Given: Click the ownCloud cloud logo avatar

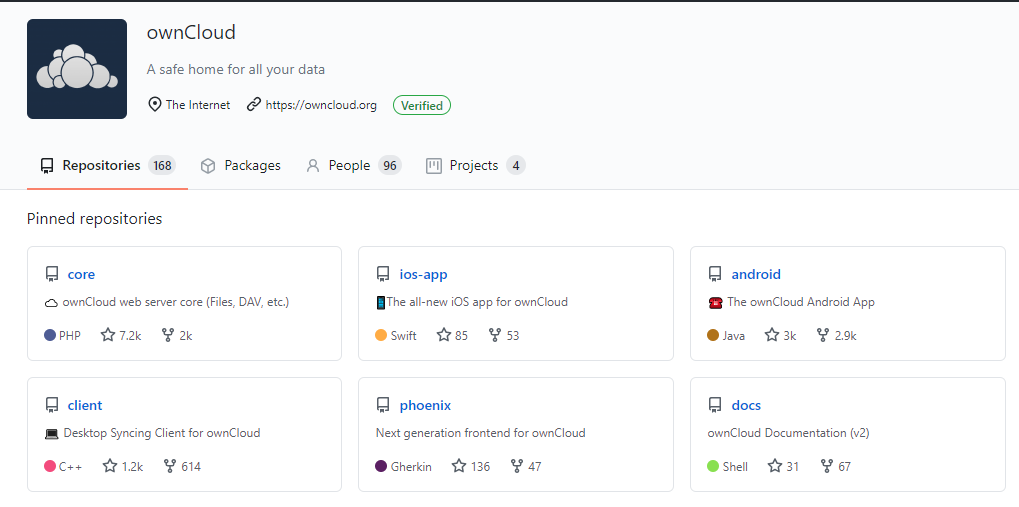Looking at the screenshot, I should click(77, 69).
